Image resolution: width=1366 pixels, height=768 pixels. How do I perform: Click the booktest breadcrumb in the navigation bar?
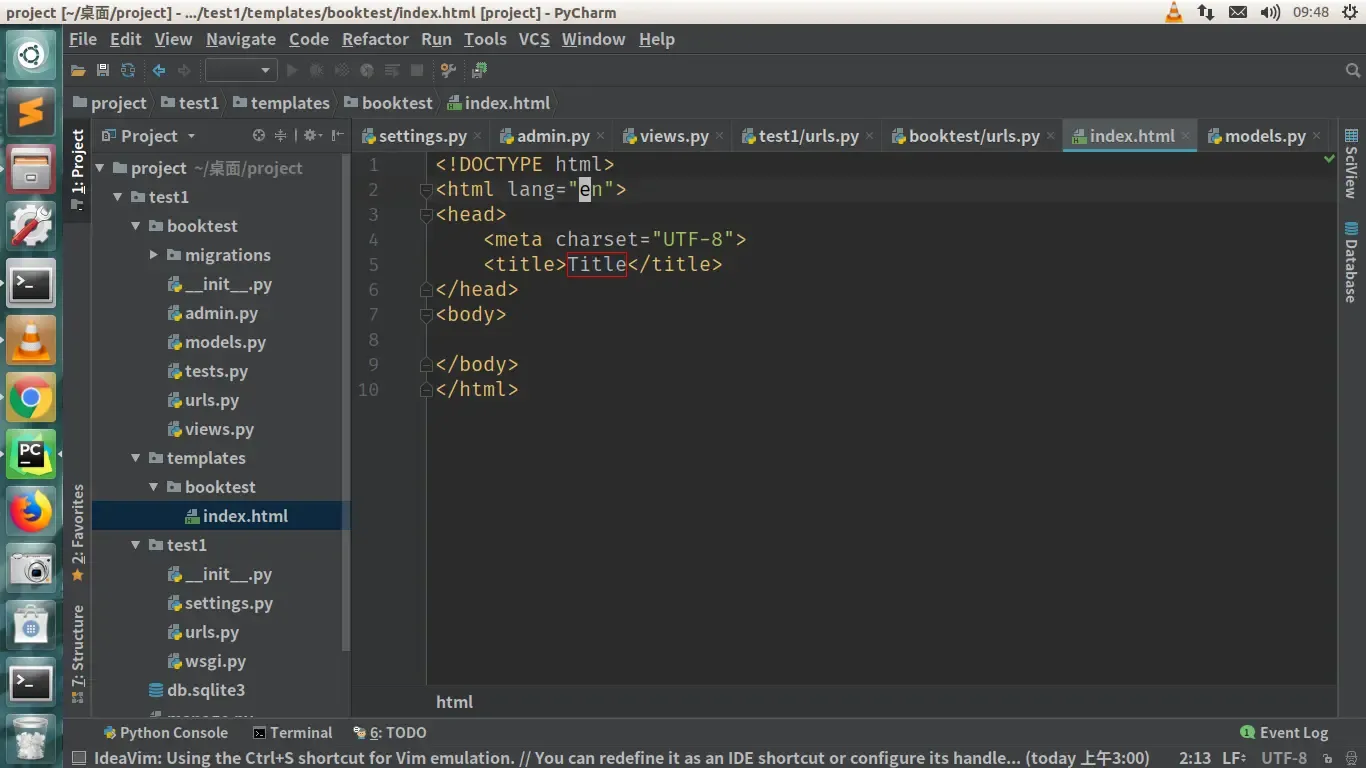tap(388, 103)
